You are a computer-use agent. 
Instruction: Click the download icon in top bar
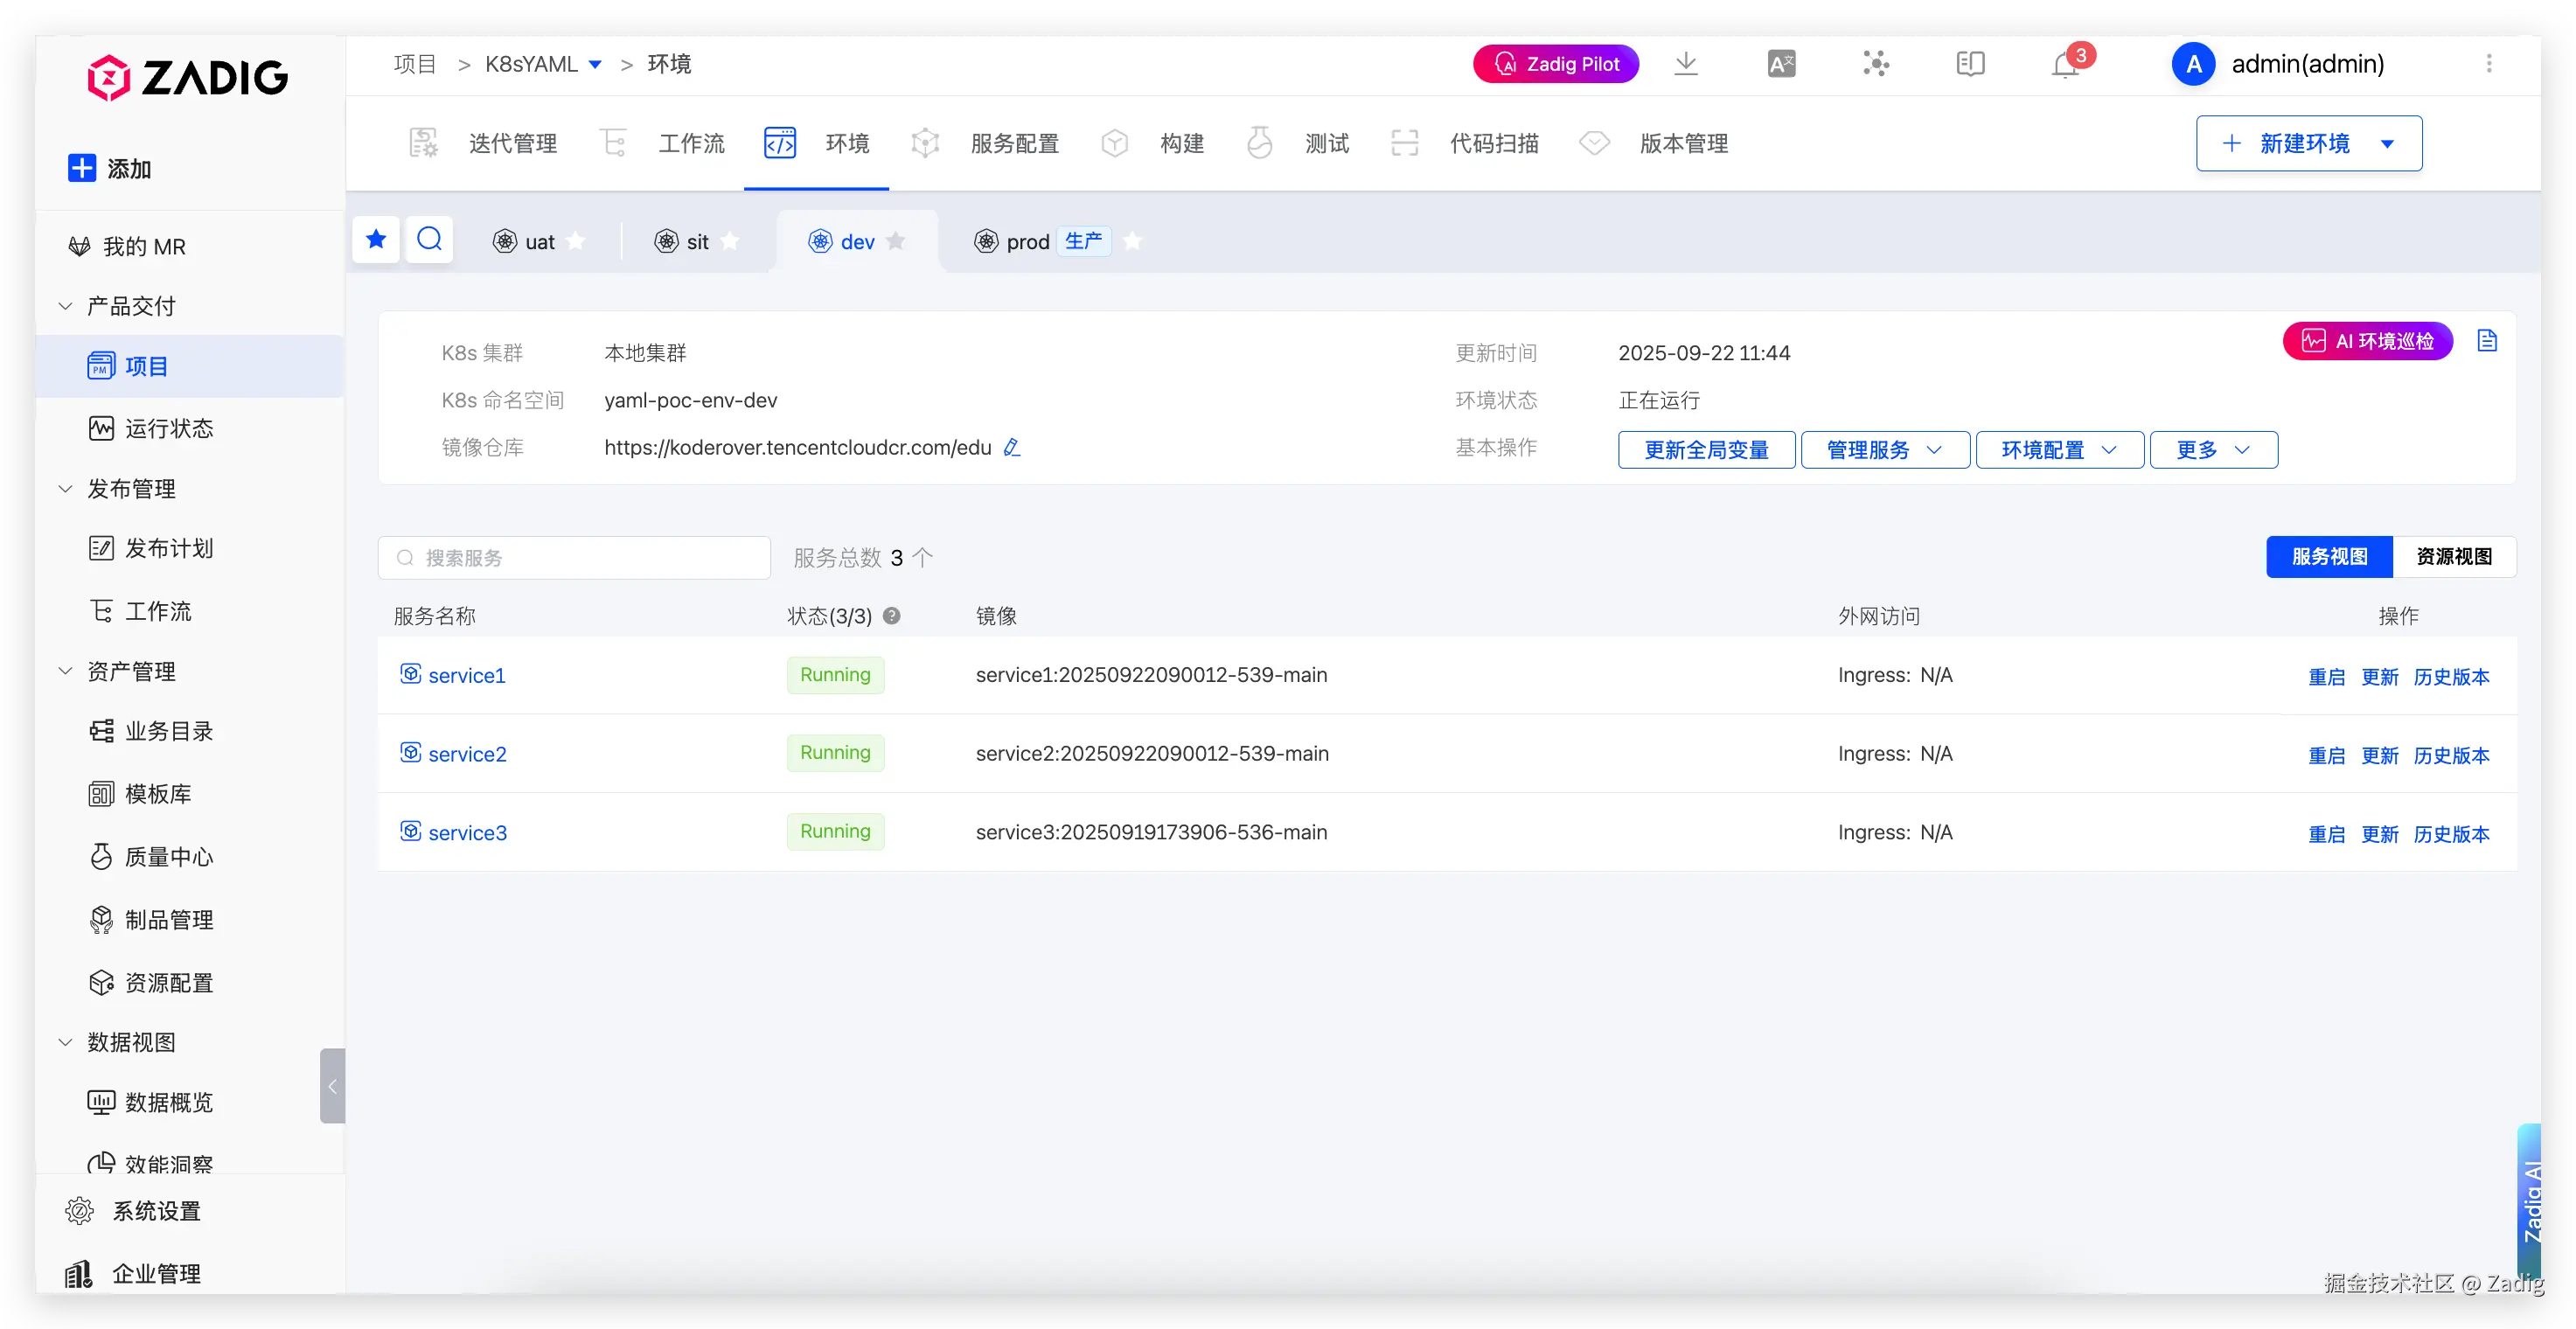click(x=1686, y=64)
